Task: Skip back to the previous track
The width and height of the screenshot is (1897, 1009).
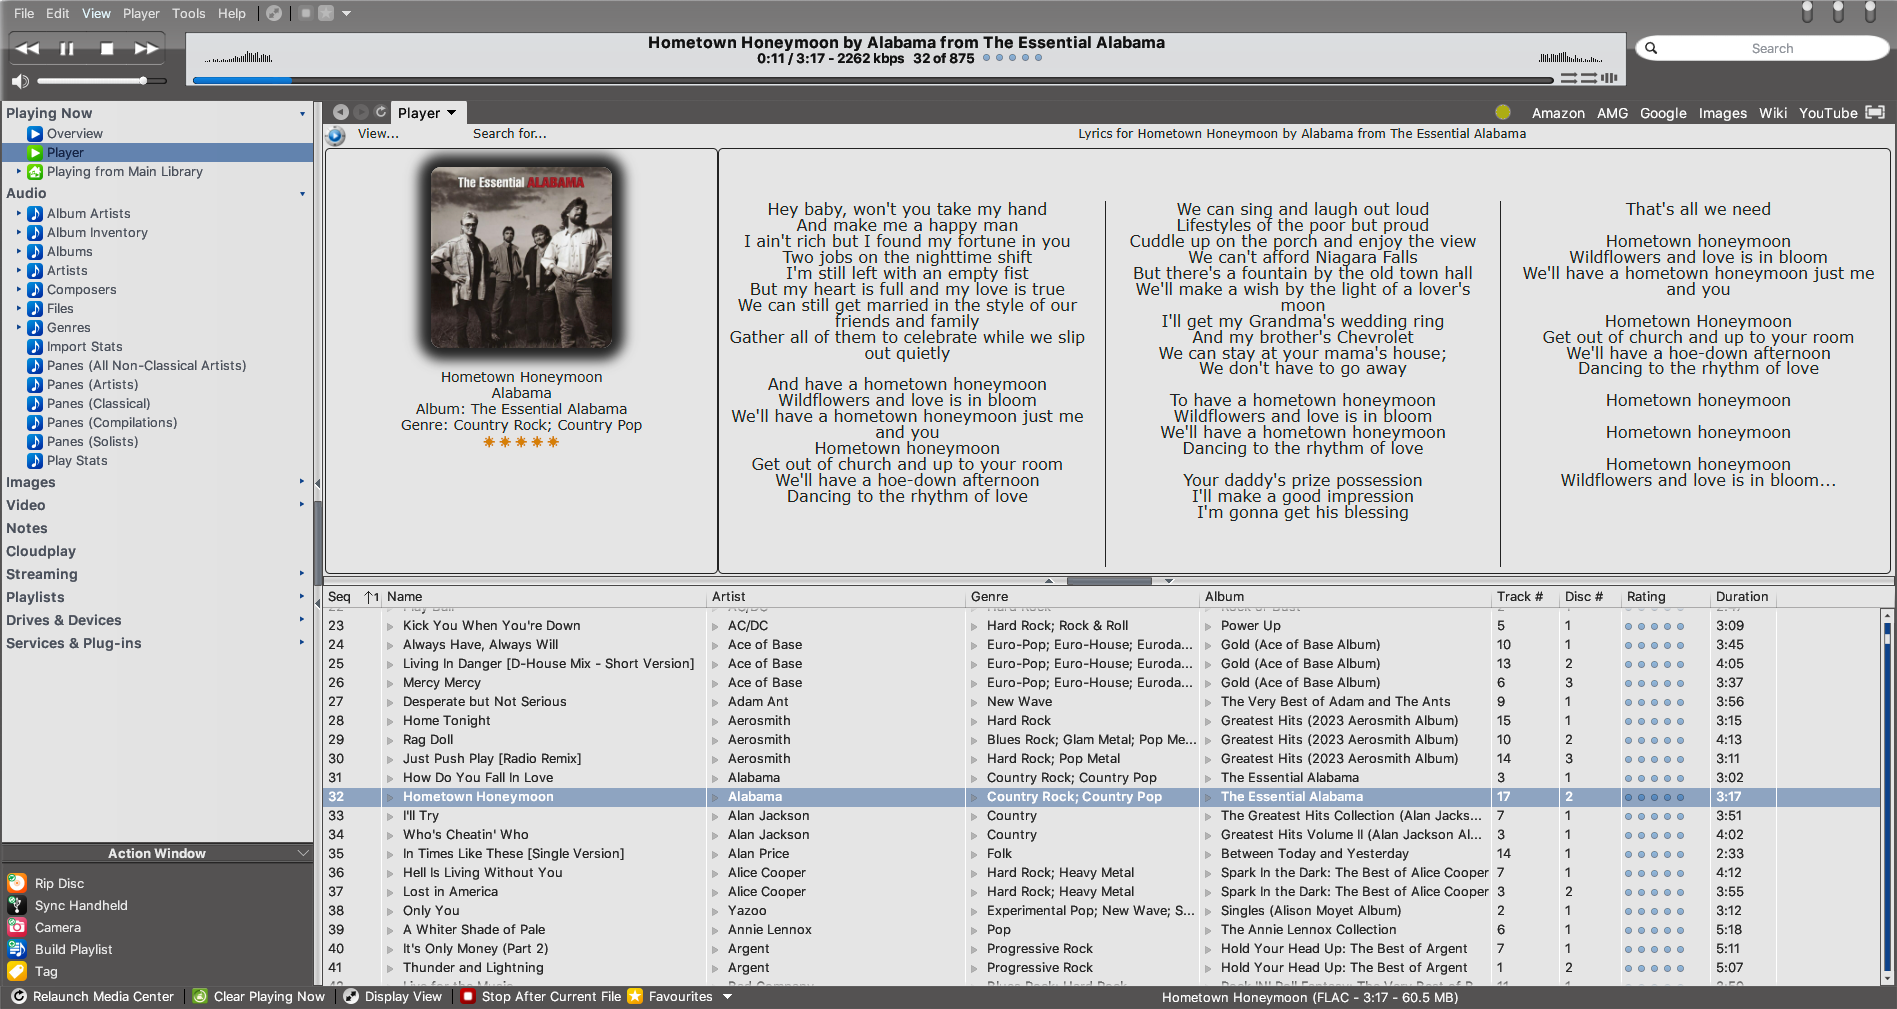Action: point(28,48)
